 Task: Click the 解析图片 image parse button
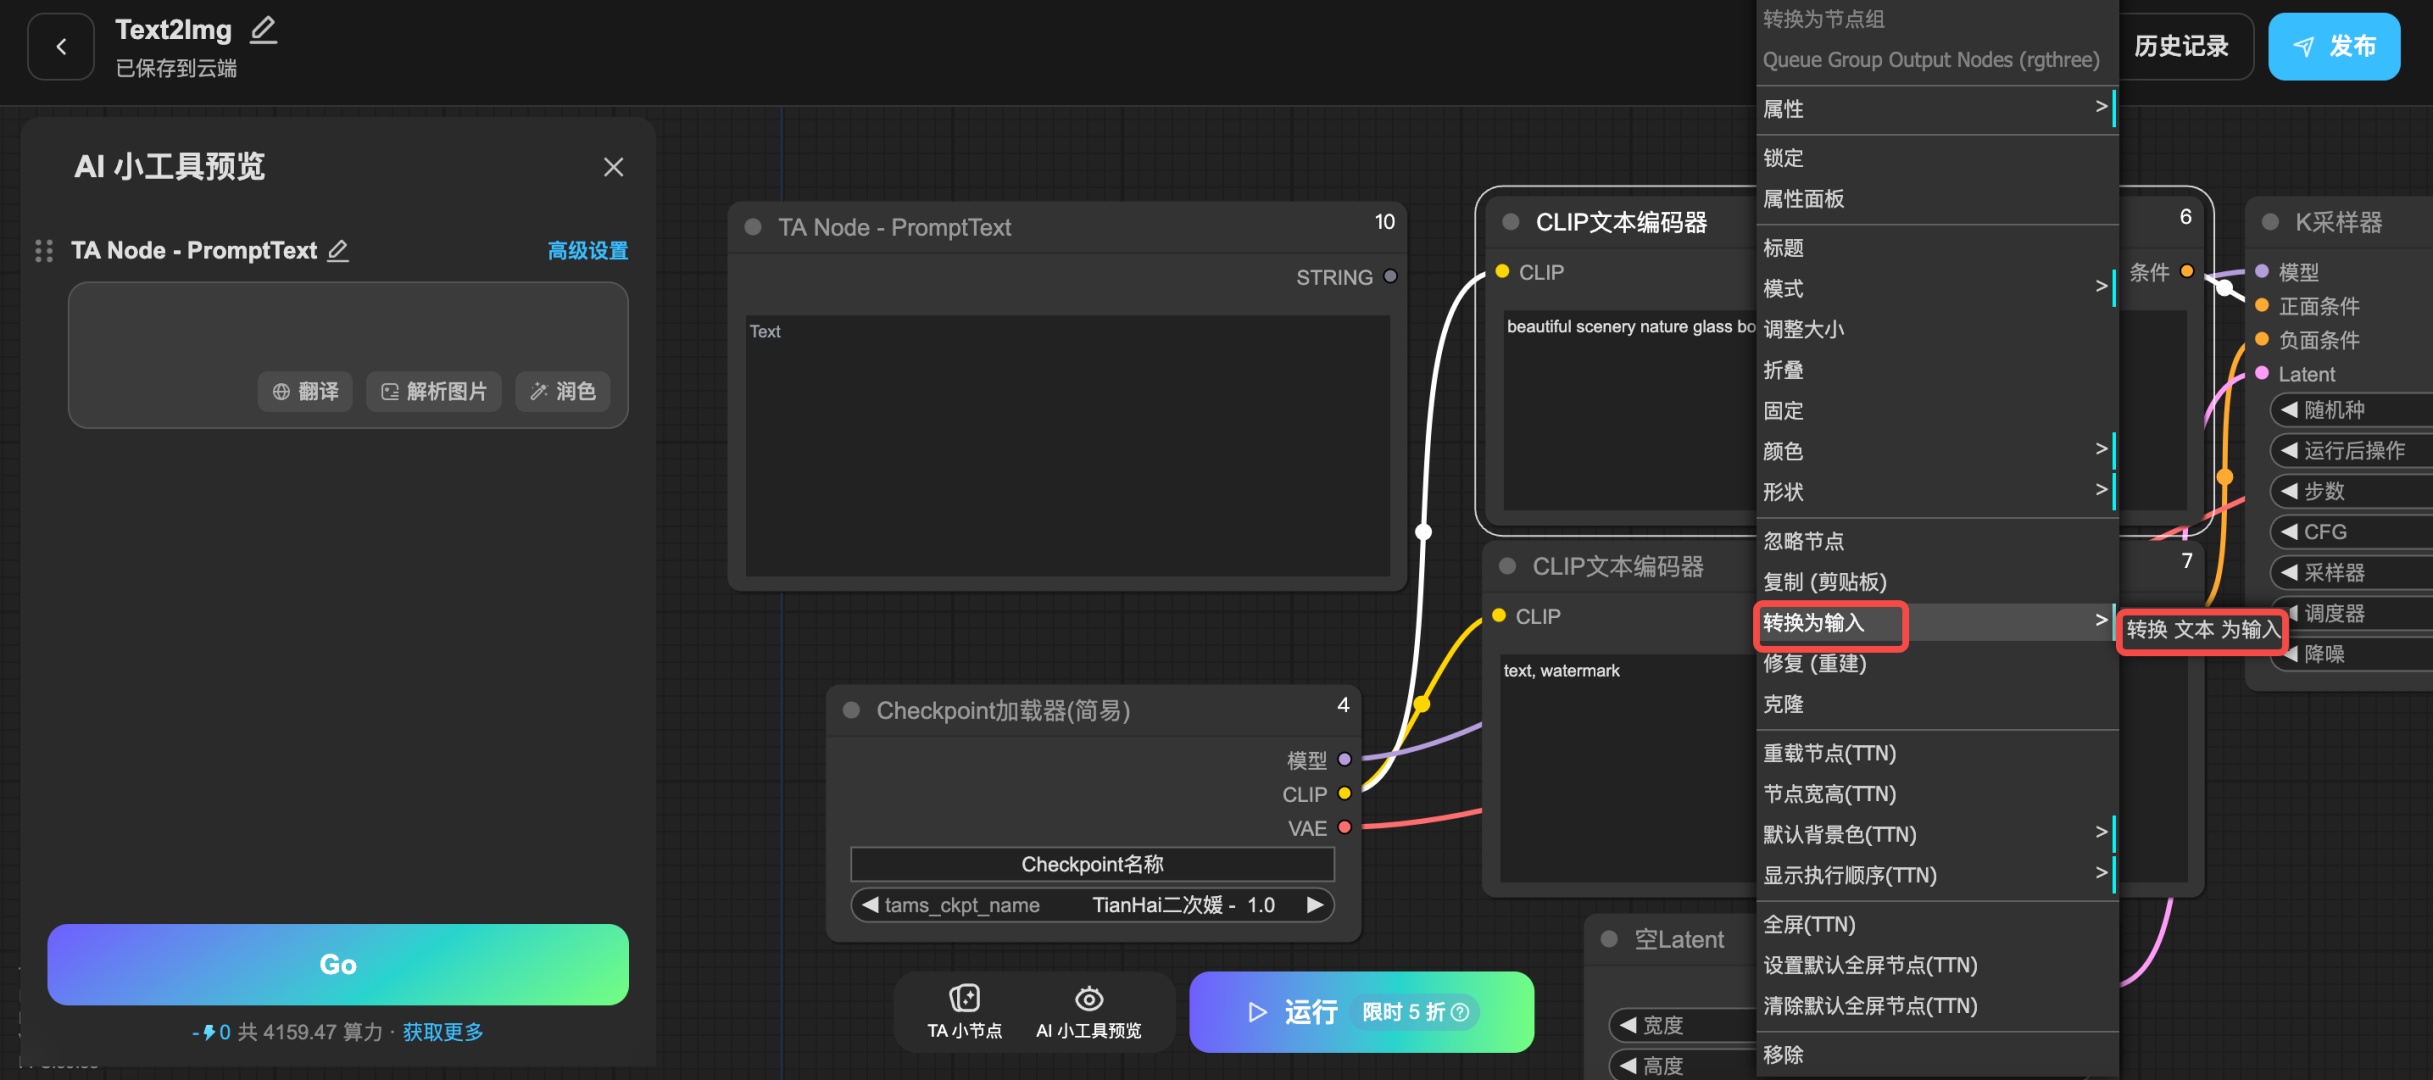pos(434,391)
